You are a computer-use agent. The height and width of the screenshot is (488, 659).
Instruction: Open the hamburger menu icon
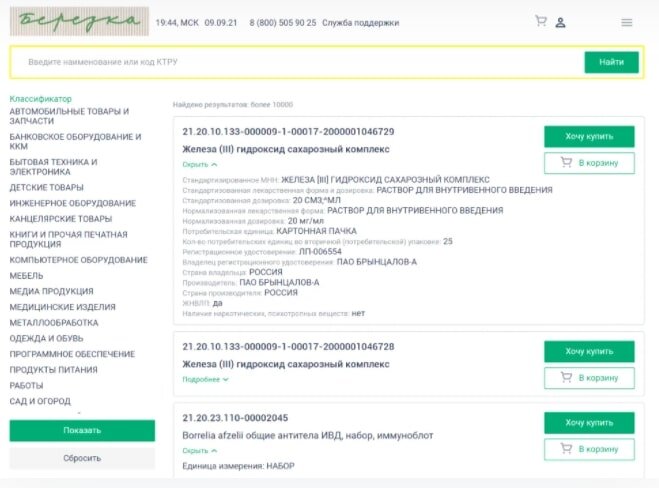(x=627, y=22)
